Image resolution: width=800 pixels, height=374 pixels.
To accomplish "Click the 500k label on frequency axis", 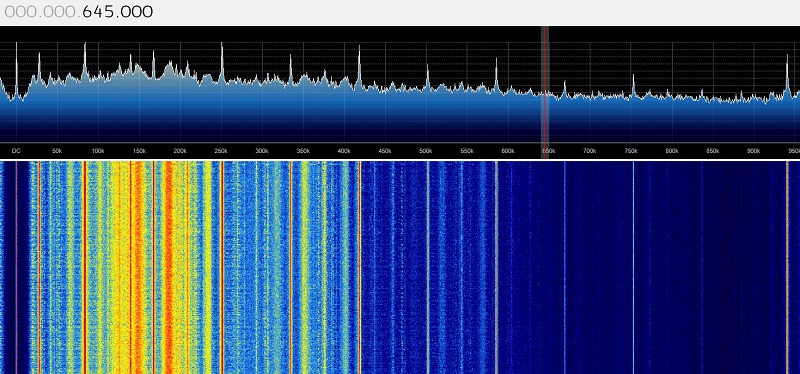I will coord(426,151).
